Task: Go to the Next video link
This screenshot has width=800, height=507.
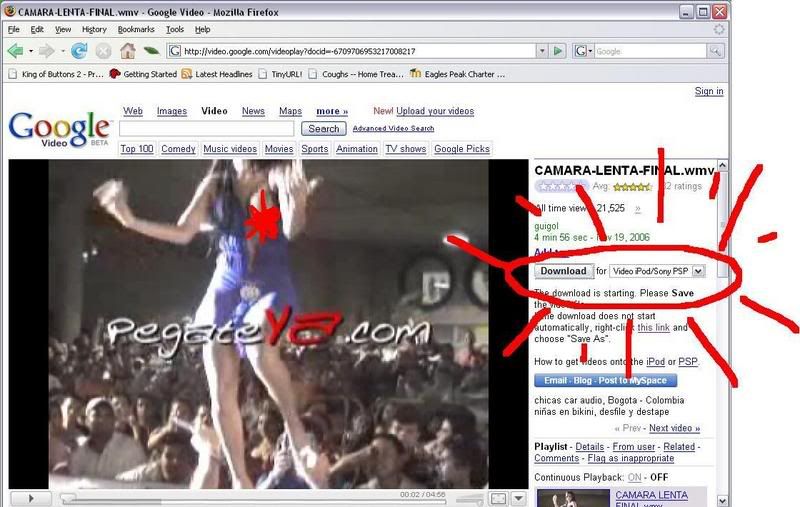Action: [x=674, y=428]
